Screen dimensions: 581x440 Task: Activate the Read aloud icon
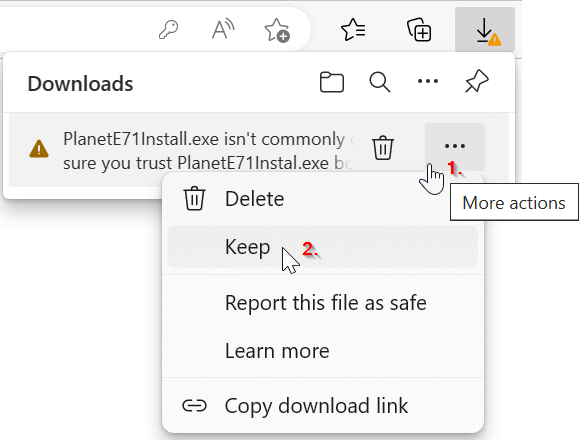pyautogui.click(x=223, y=29)
